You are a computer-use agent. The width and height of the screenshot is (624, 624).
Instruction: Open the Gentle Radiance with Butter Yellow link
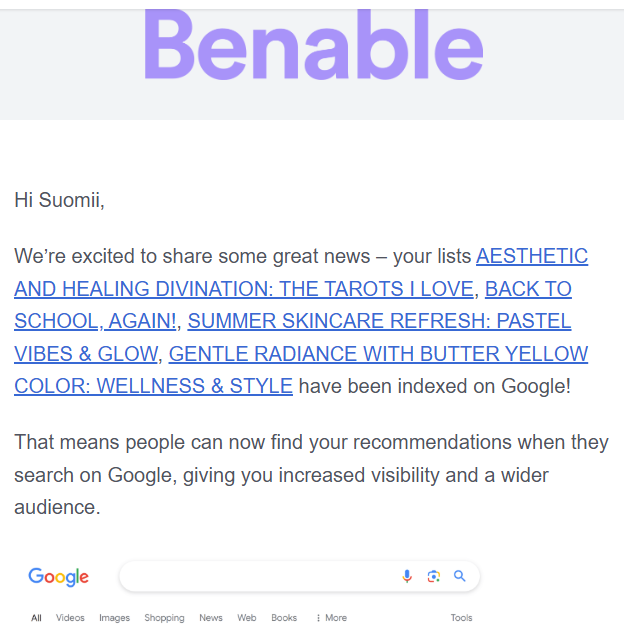pyautogui.click(x=378, y=353)
